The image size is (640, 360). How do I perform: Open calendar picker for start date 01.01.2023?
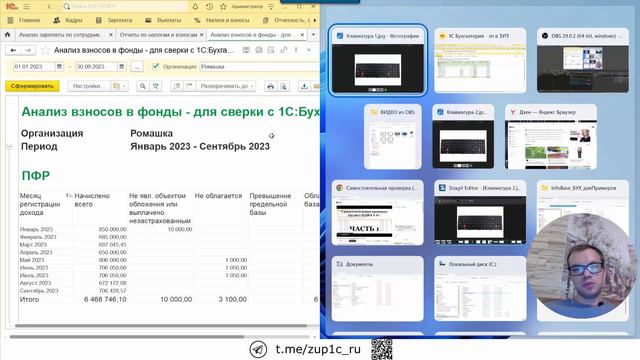click(59, 67)
